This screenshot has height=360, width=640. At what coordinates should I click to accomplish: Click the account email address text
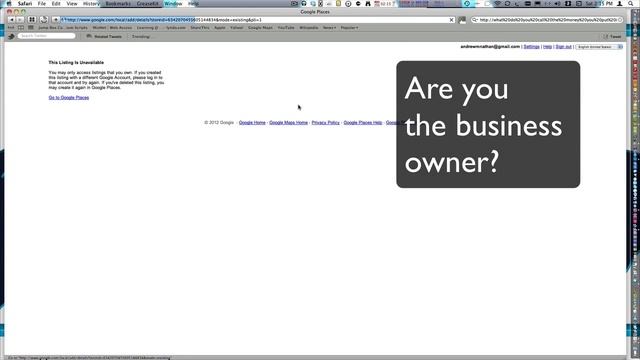pos(490,47)
